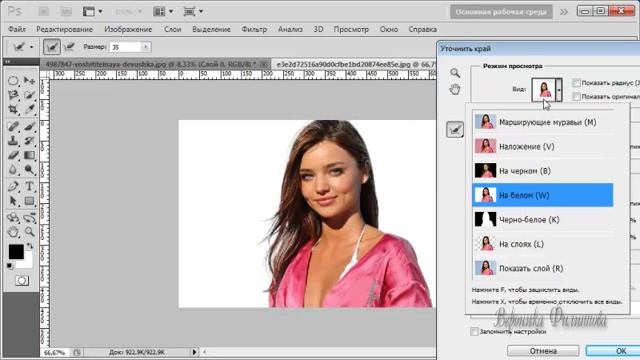
Task: Select the 3D Orbit camera tool
Action: (29, 218)
